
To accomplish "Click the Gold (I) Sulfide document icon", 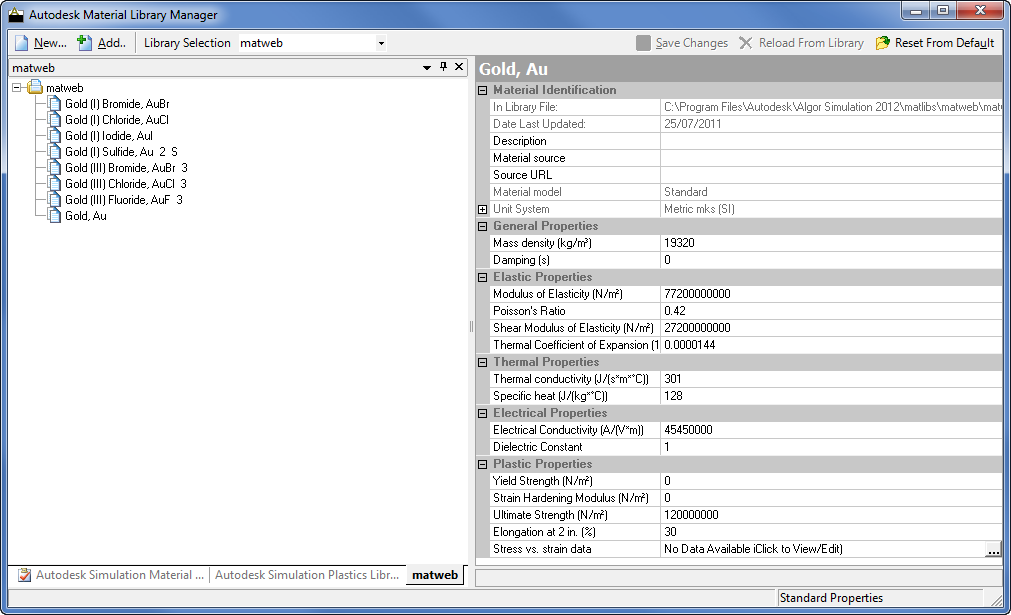I will 55,152.
